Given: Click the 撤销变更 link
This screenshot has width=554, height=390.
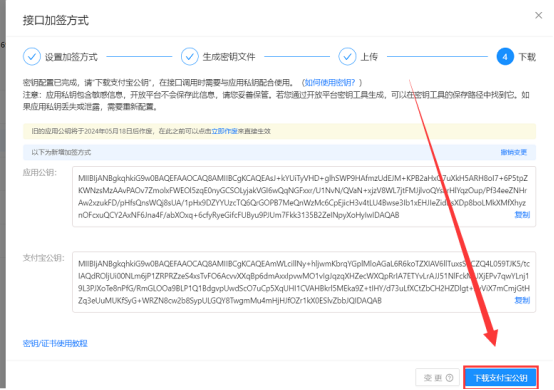Looking at the screenshot, I should click(514, 152).
